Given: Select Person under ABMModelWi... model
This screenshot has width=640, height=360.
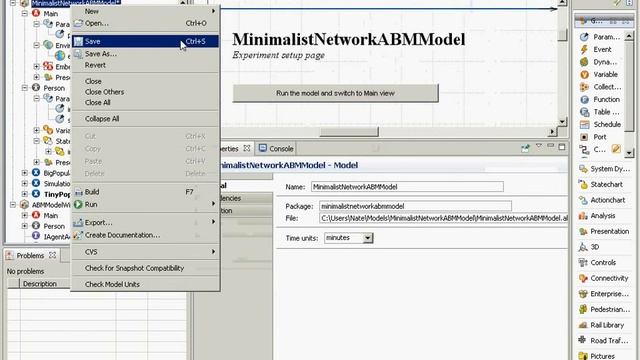Looking at the screenshot, I should pos(49,226).
